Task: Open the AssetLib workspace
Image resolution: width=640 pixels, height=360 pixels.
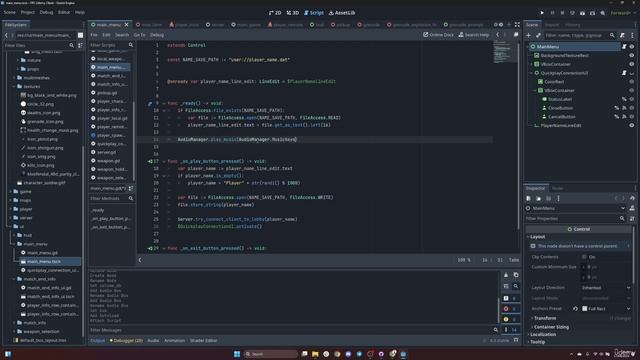Action: tap(342, 13)
